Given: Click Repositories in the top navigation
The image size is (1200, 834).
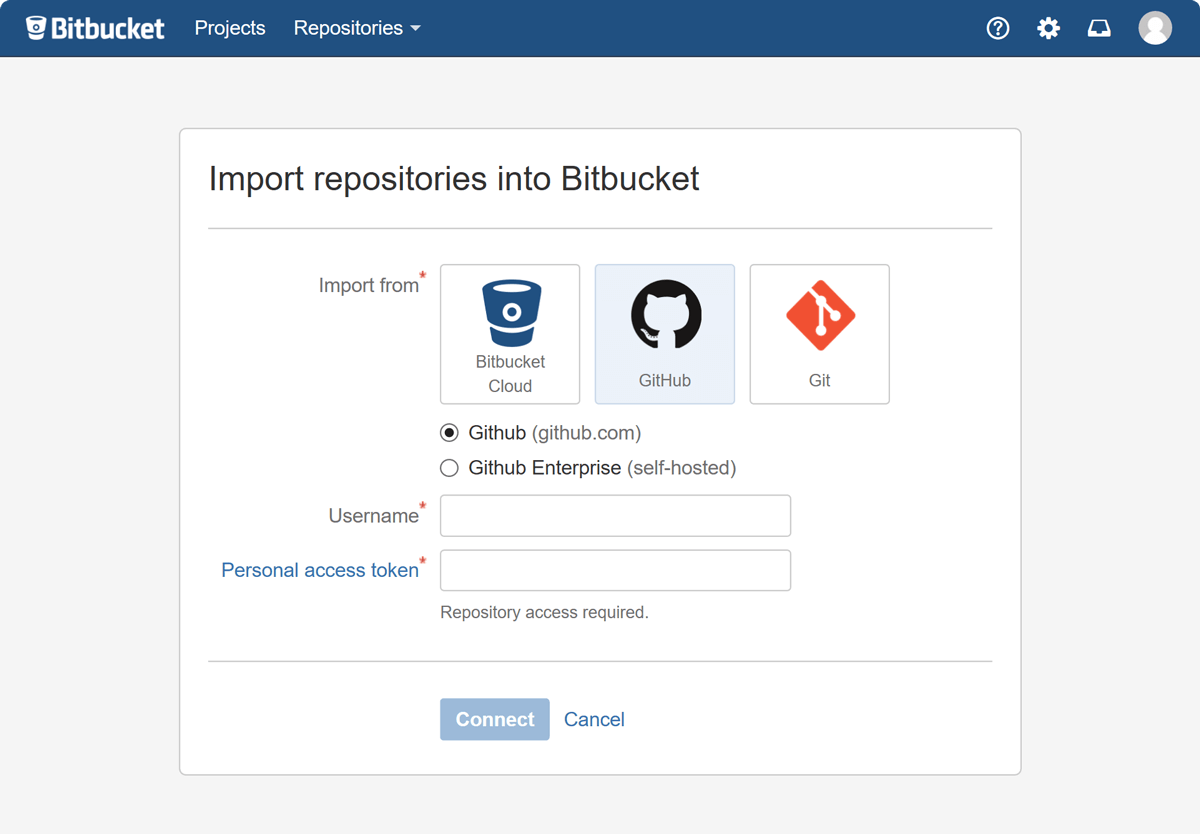Looking at the screenshot, I should (348, 28).
